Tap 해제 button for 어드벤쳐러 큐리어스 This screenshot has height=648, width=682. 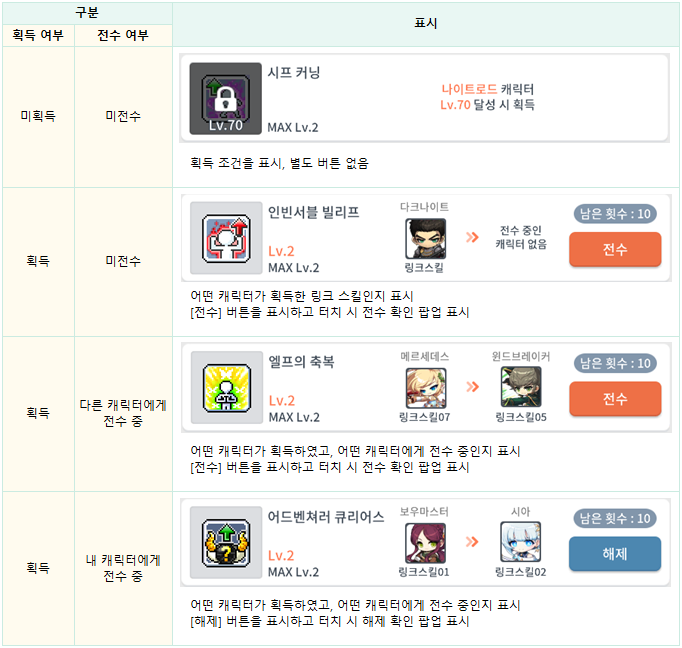pyautogui.click(x=615, y=554)
